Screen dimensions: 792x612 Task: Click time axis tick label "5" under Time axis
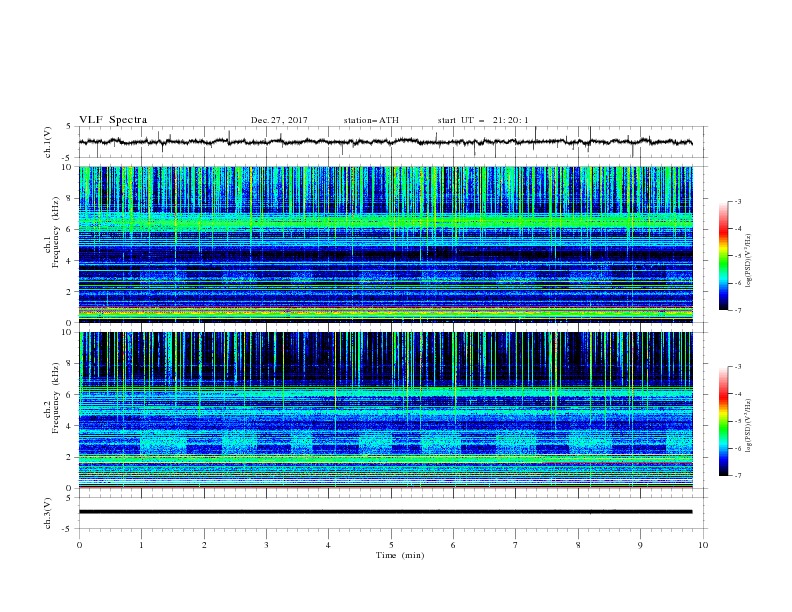[391, 545]
